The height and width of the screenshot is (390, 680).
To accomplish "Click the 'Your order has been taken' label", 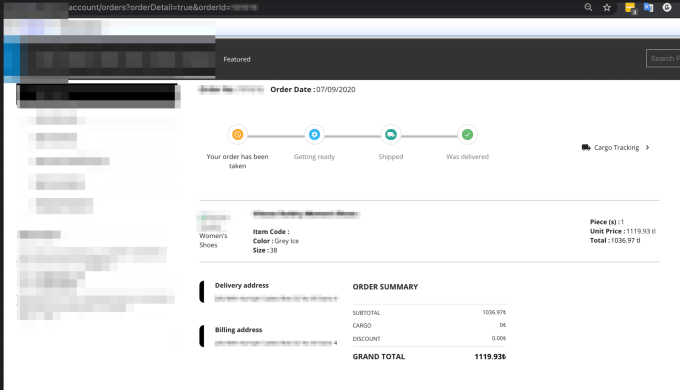I will pos(238,161).
